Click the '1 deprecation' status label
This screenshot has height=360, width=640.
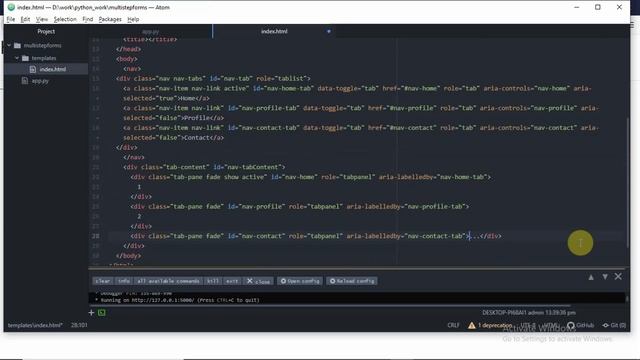coord(495,325)
